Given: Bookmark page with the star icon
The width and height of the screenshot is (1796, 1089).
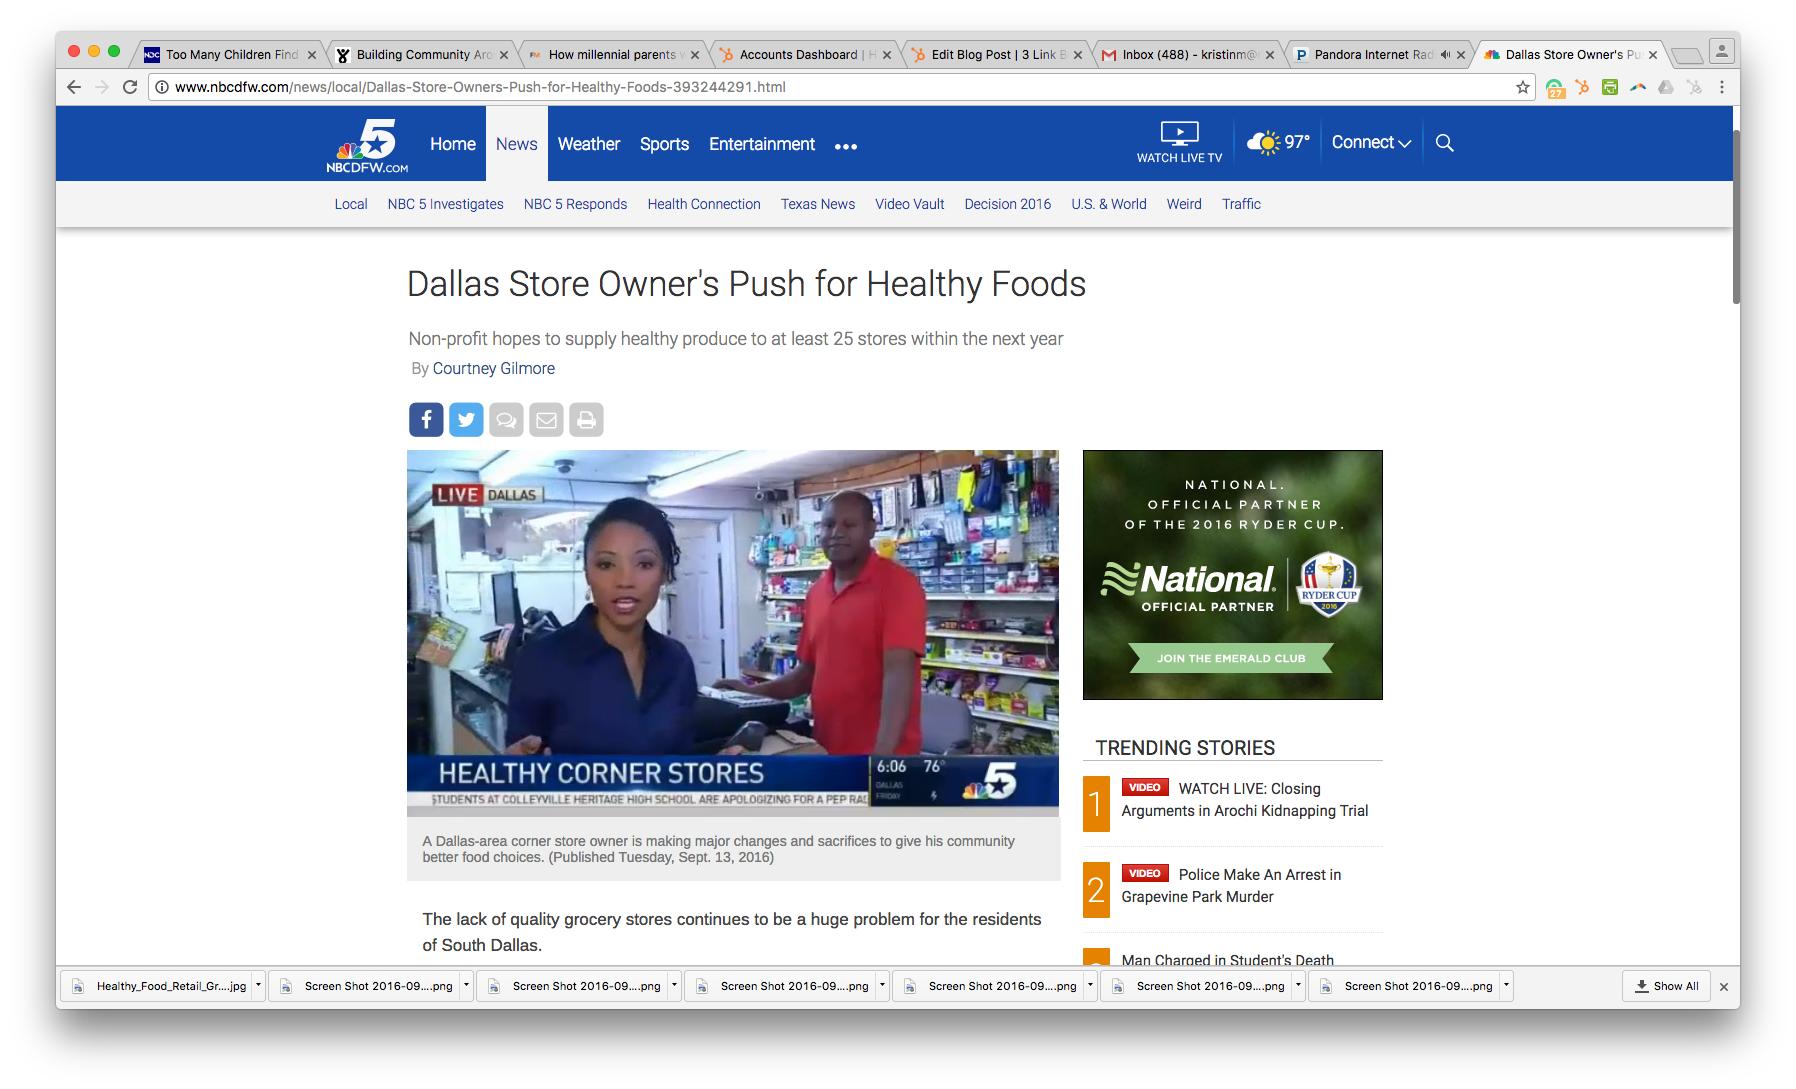Looking at the screenshot, I should tap(1522, 87).
